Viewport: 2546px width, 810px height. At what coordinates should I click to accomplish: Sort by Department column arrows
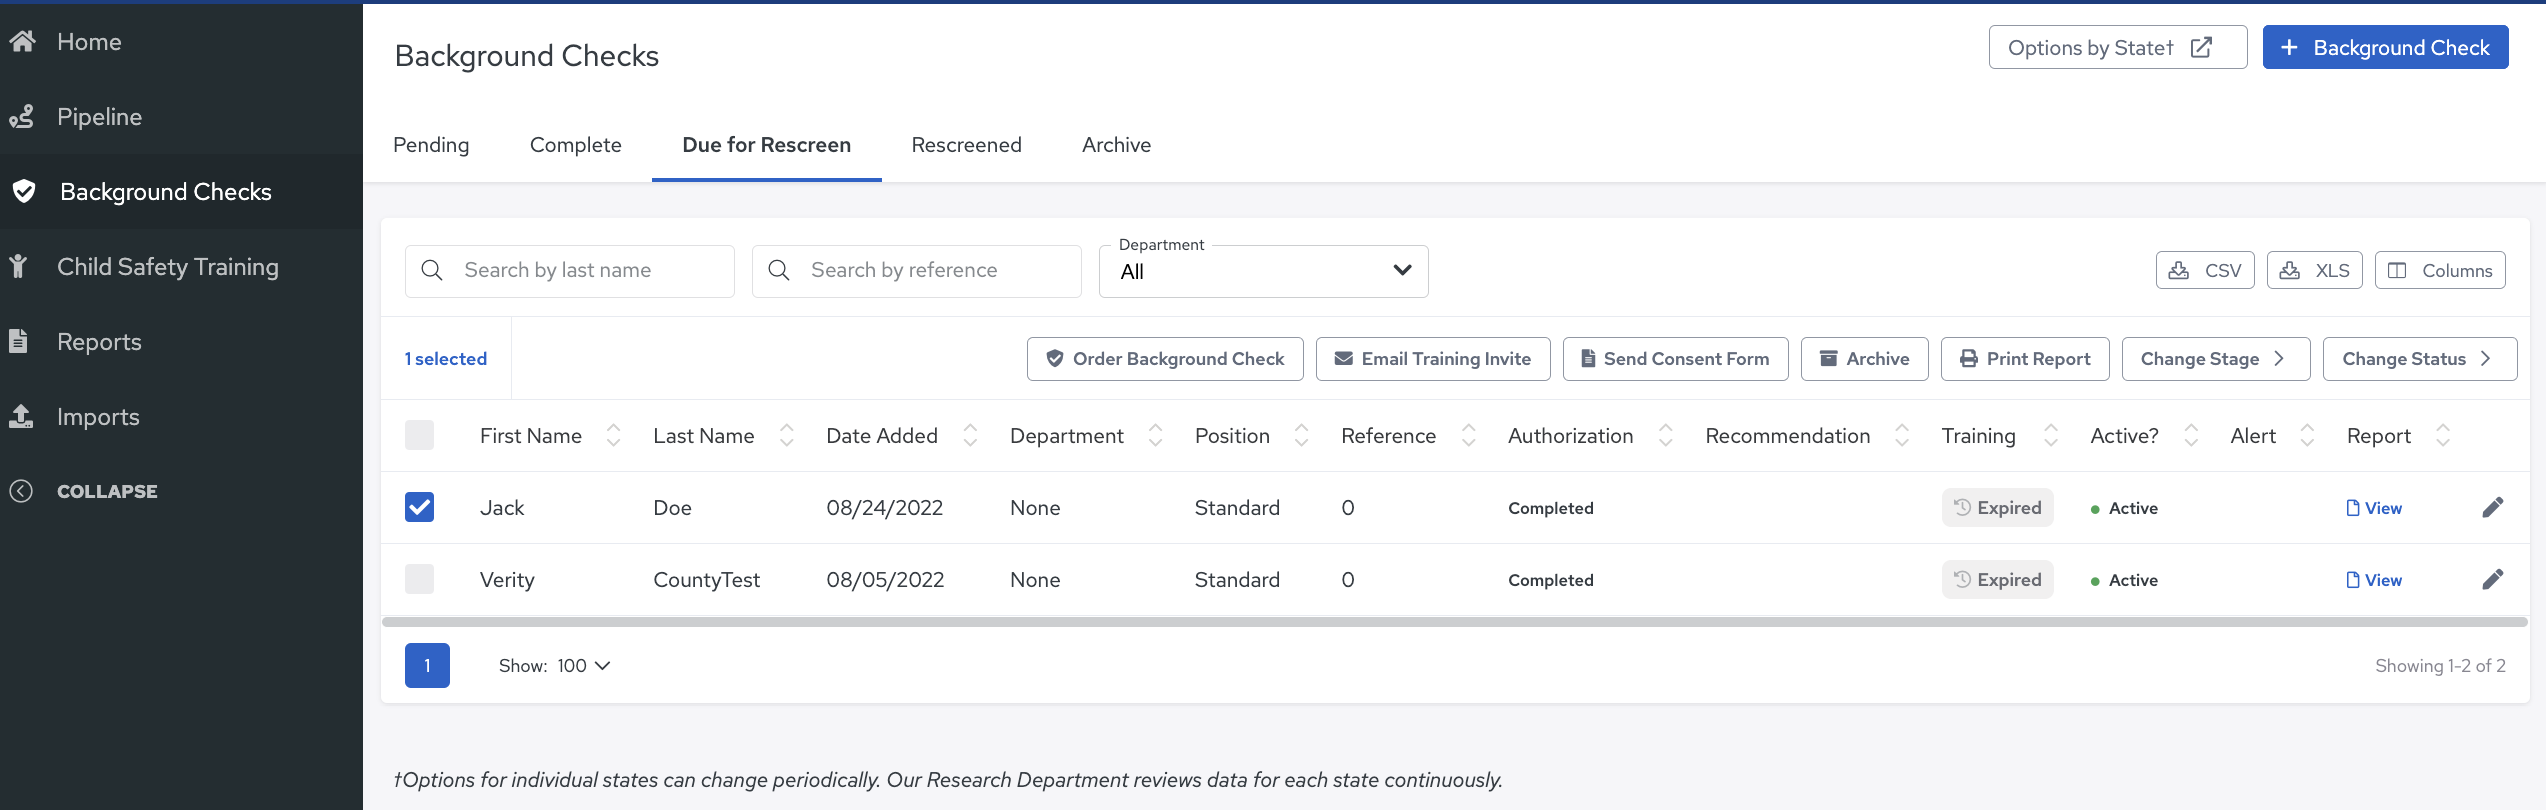pyautogui.click(x=1156, y=435)
